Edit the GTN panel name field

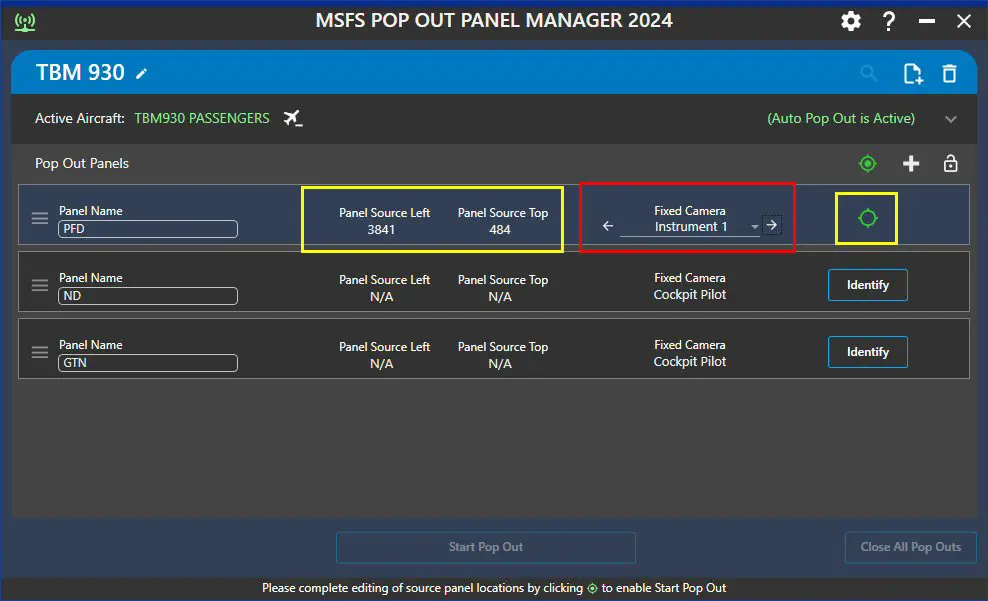point(147,362)
